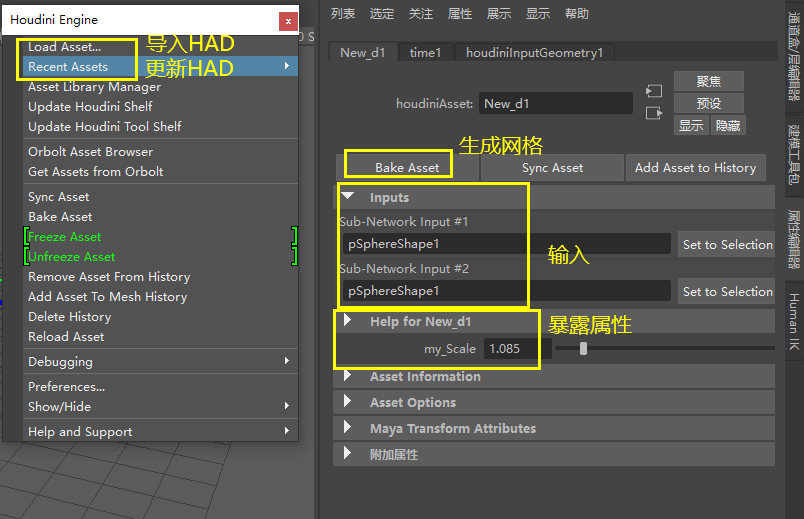Screen dimensions: 804x519
Task: Click the houdiniAsset name field
Action: (x=556, y=104)
